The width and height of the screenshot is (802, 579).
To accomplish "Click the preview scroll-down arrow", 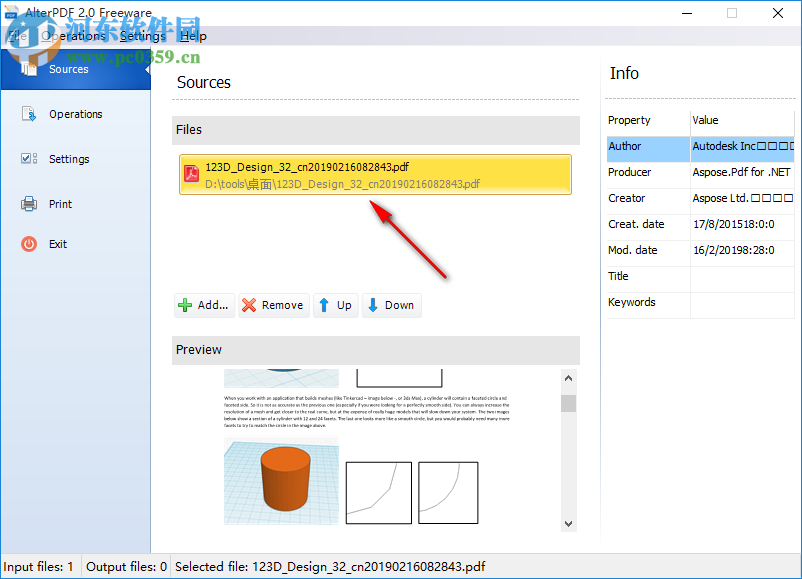I will [x=568, y=523].
